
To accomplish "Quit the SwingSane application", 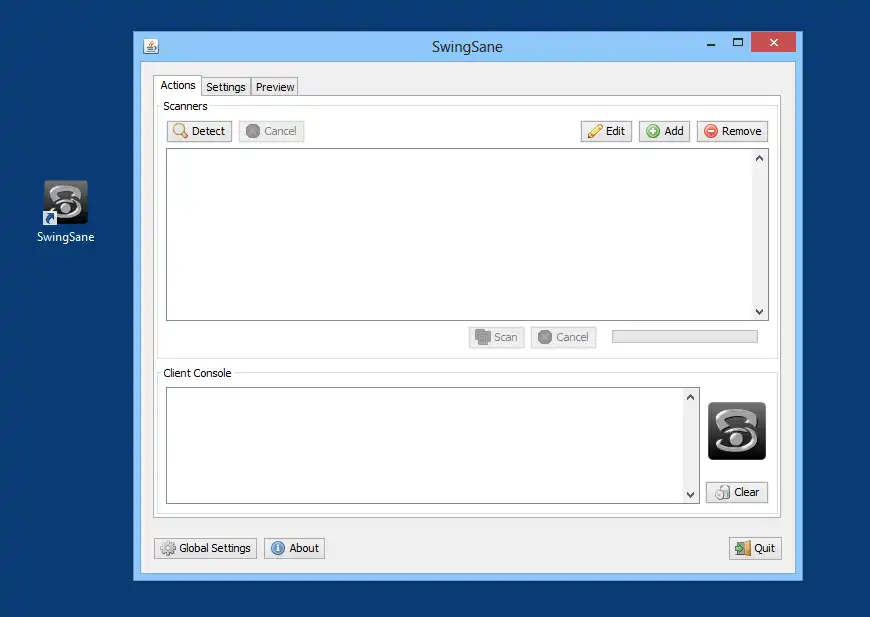I will click(755, 548).
